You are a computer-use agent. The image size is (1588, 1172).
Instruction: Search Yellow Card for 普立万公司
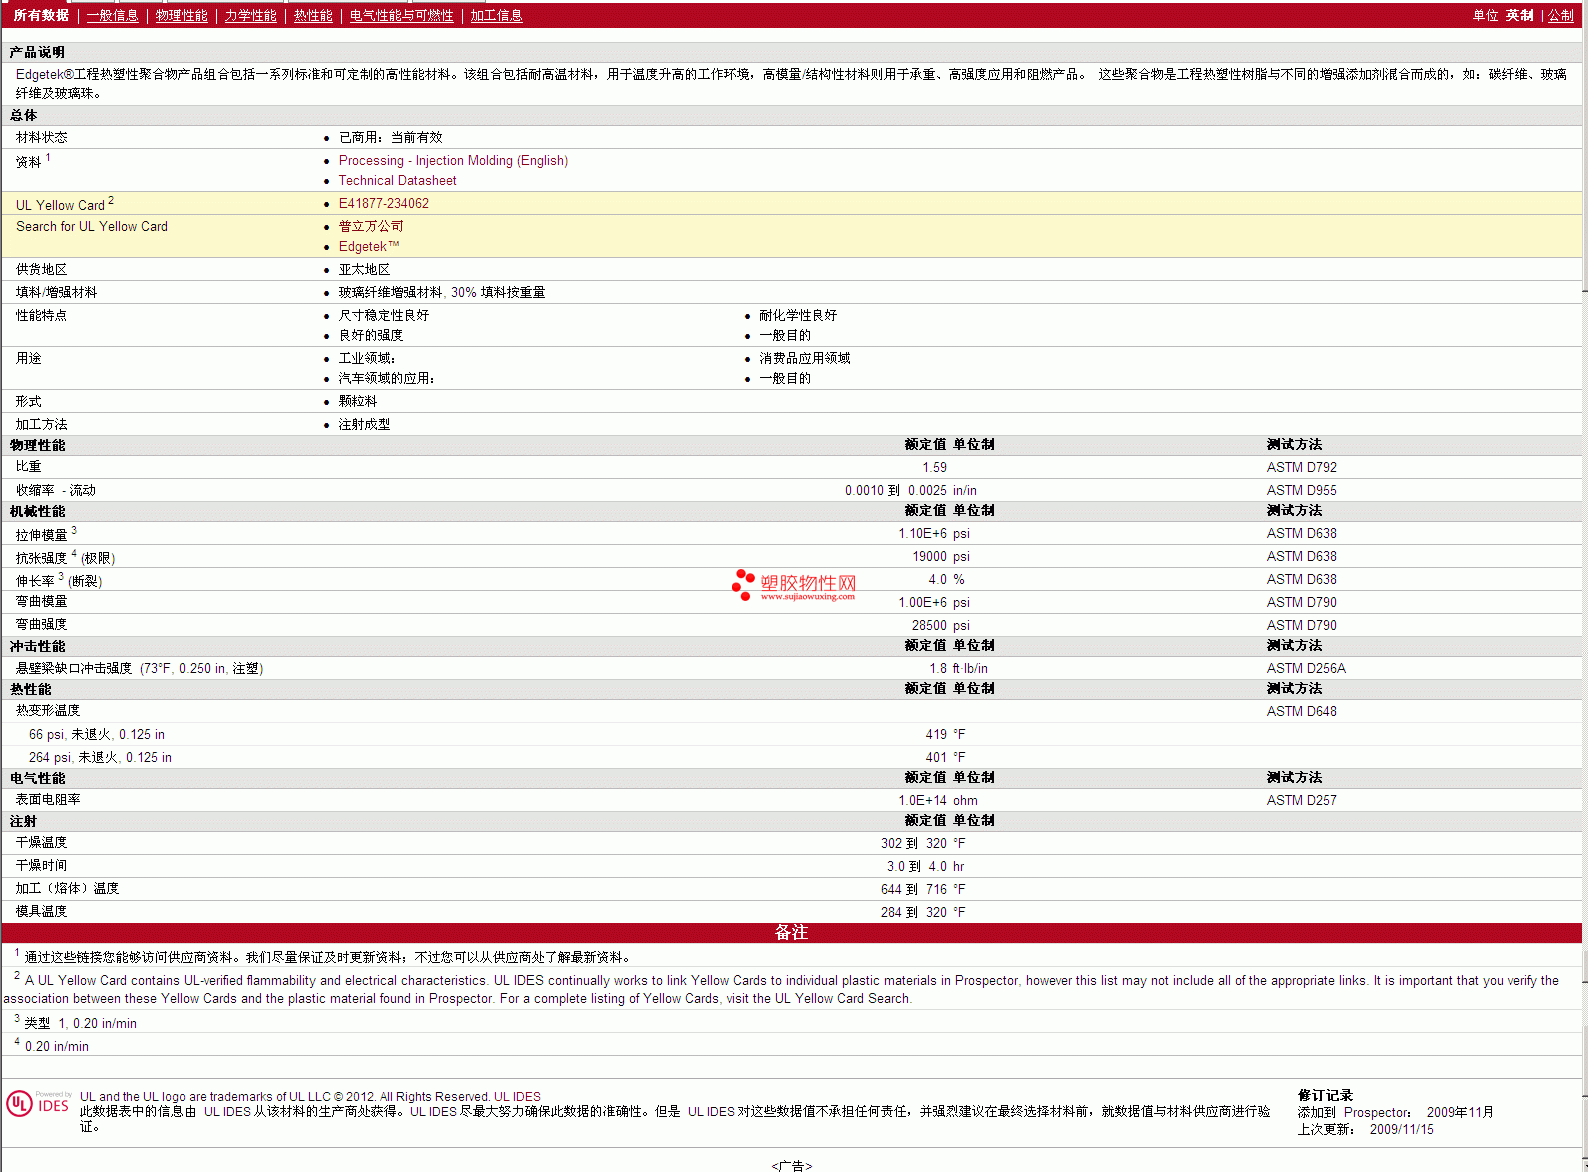click(x=371, y=227)
